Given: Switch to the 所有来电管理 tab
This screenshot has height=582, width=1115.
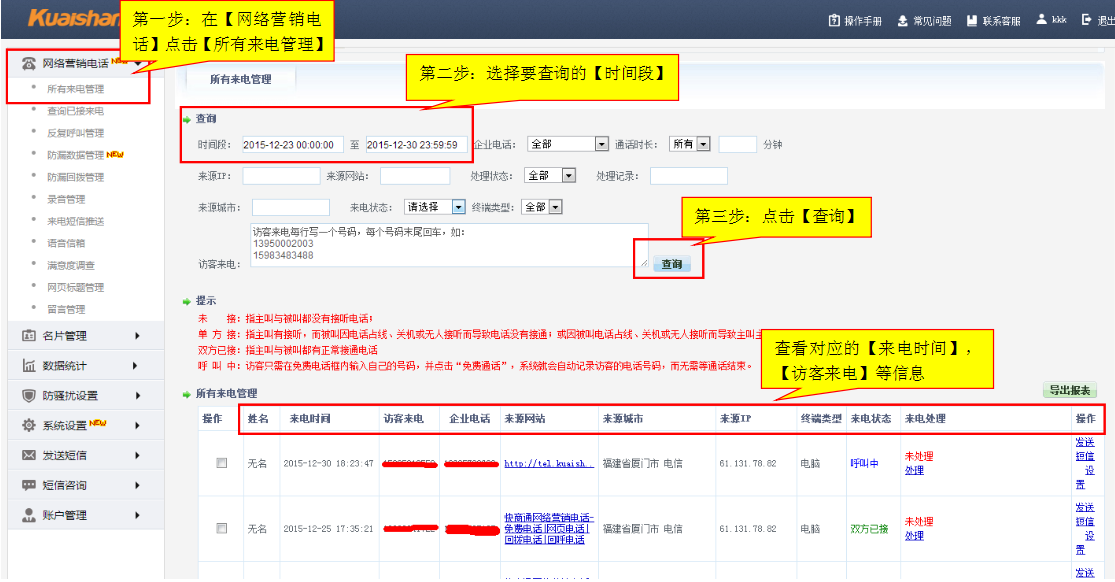Looking at the screenshot, I should click(240, 79).
